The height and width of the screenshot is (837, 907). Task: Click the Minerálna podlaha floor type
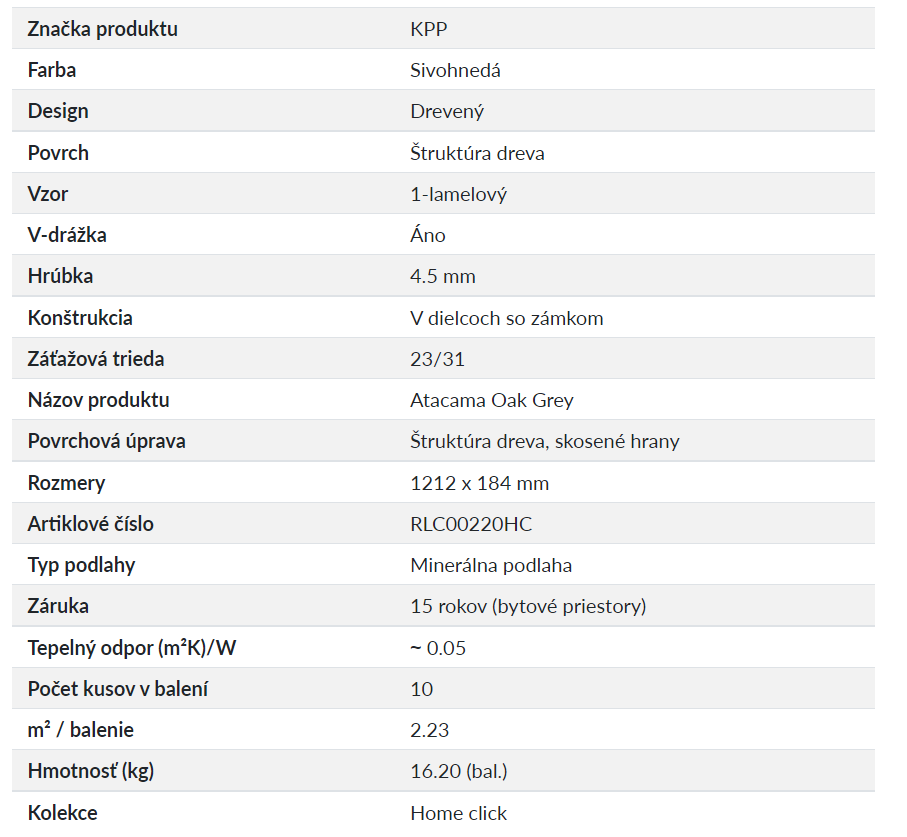(491, 565)
